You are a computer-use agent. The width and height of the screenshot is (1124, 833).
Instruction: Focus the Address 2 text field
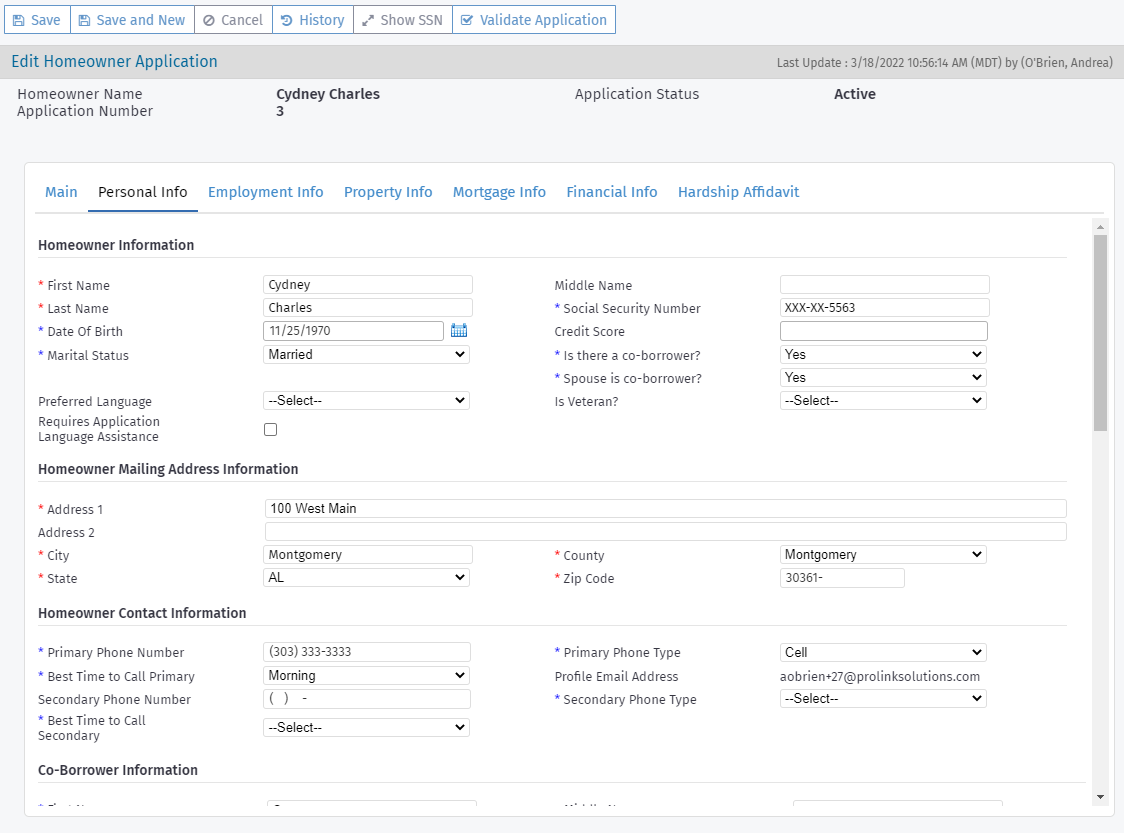point(665,531)
